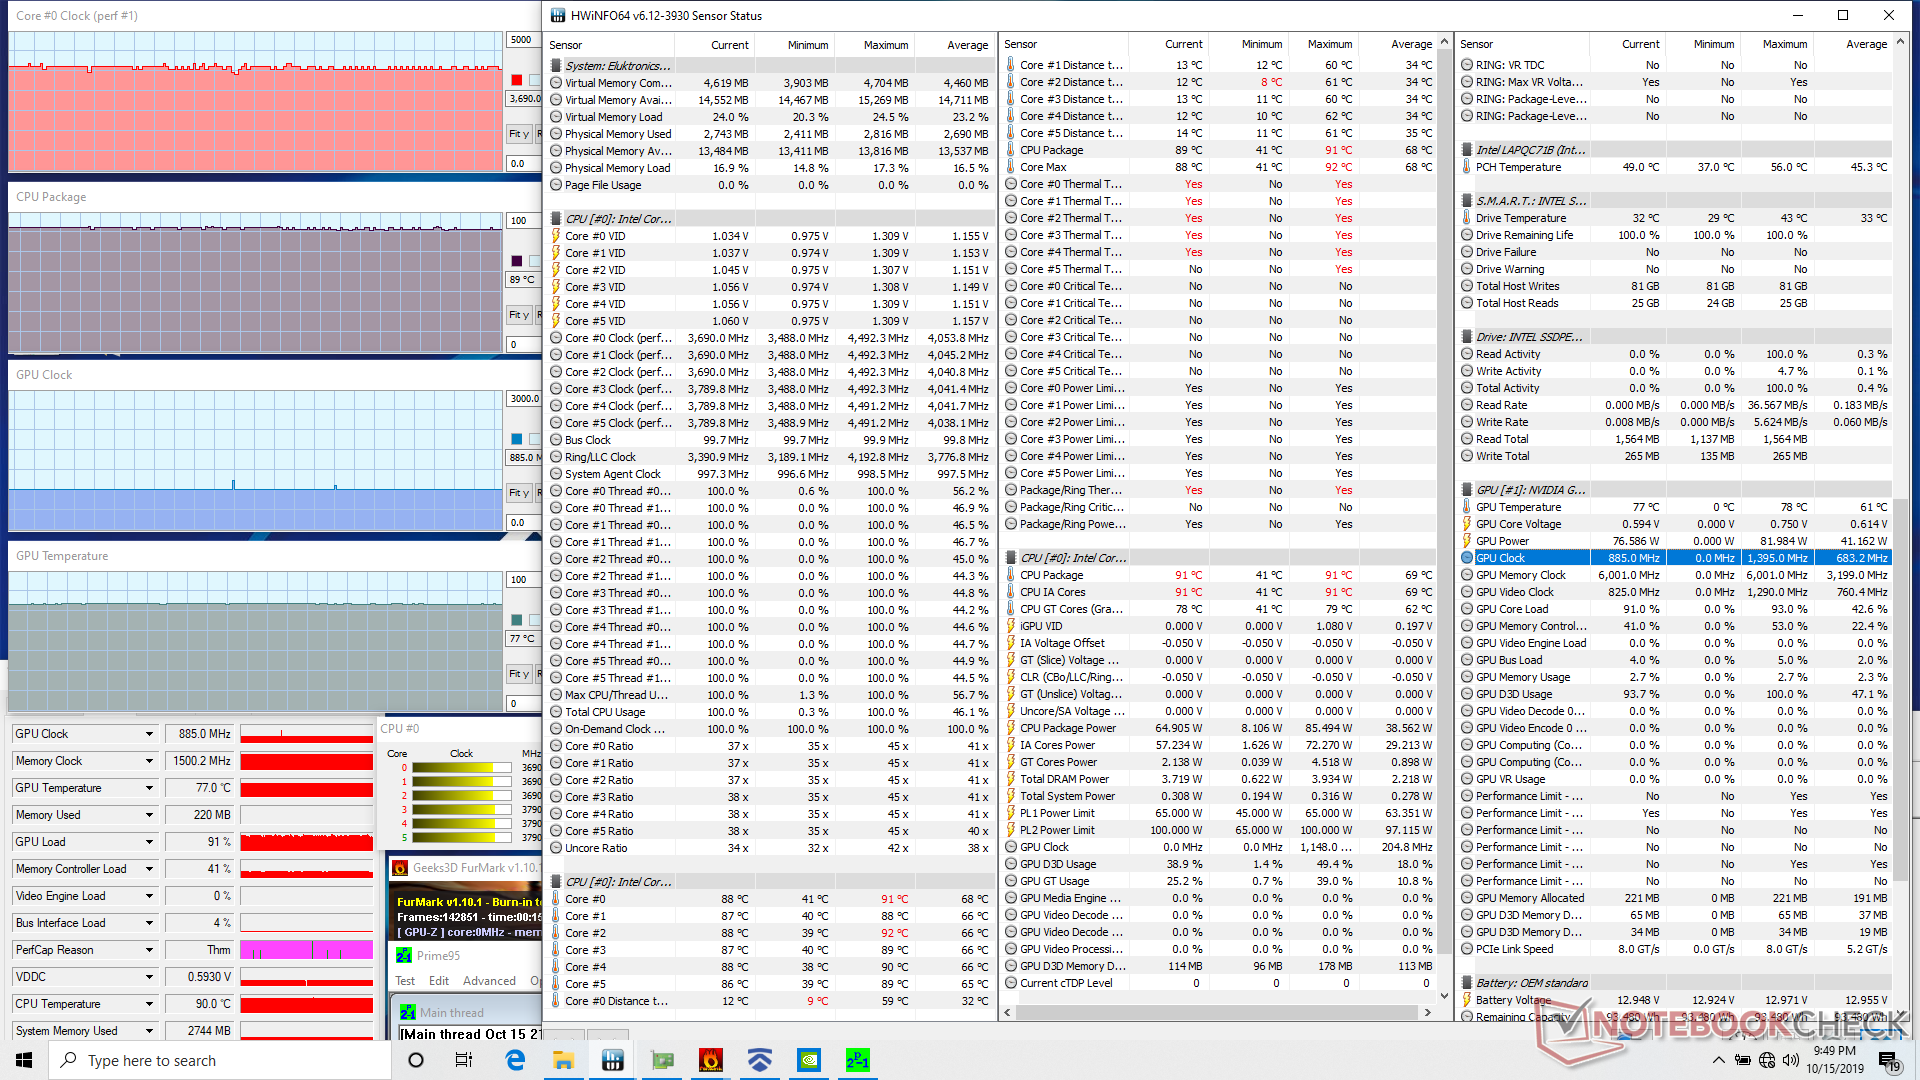Click the lightning icon beside GPU Power
1920x1080 pixels.
point(1467,541)
